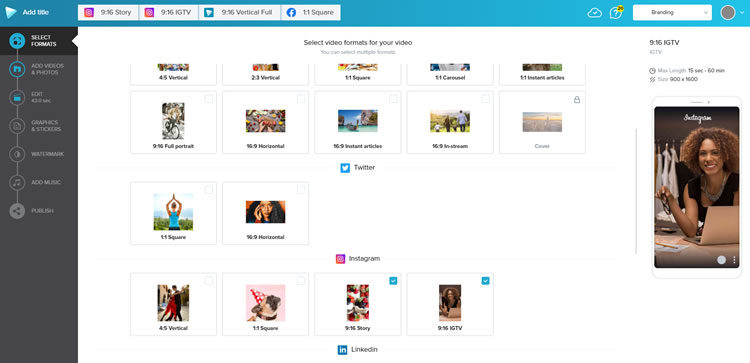Click the Max Length 15 sec - 60 min text
The height and width of the screenshot is (363, 750).
coord(691,71)
